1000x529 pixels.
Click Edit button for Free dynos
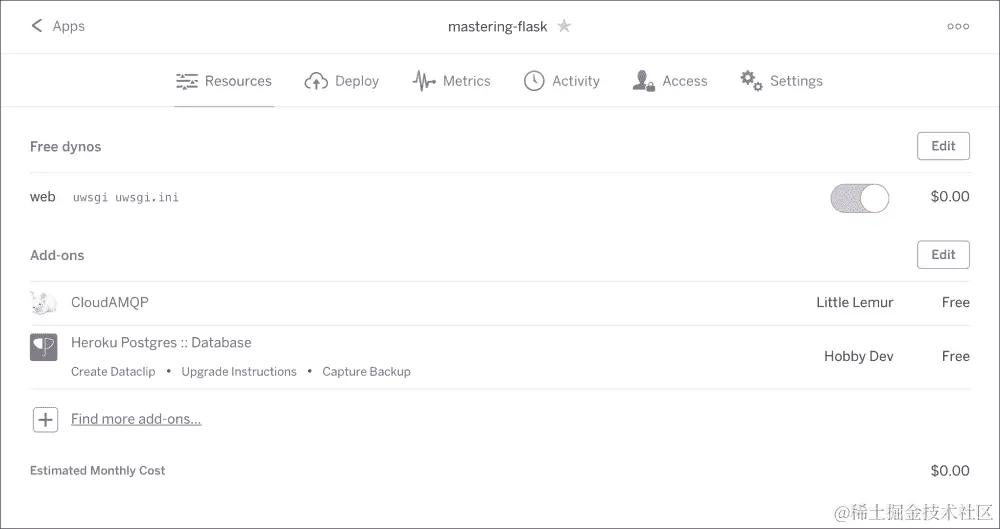(x=943, y=146)
